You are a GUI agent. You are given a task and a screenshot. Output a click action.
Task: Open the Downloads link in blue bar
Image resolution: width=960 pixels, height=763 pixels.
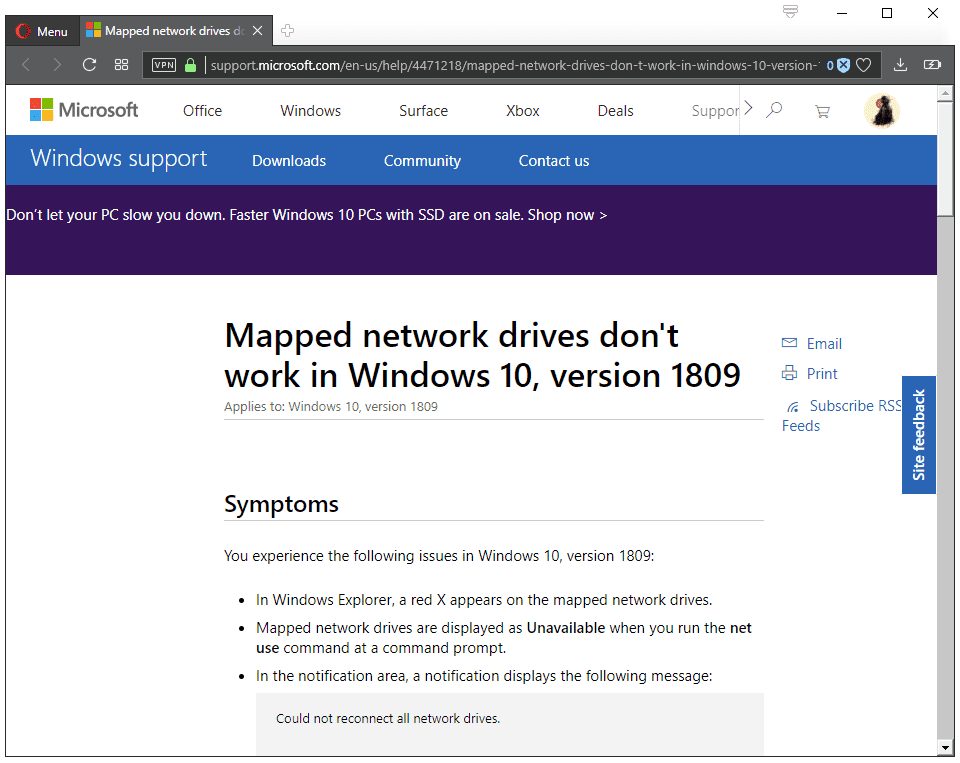pyautogui.click(x=289, y=160)
